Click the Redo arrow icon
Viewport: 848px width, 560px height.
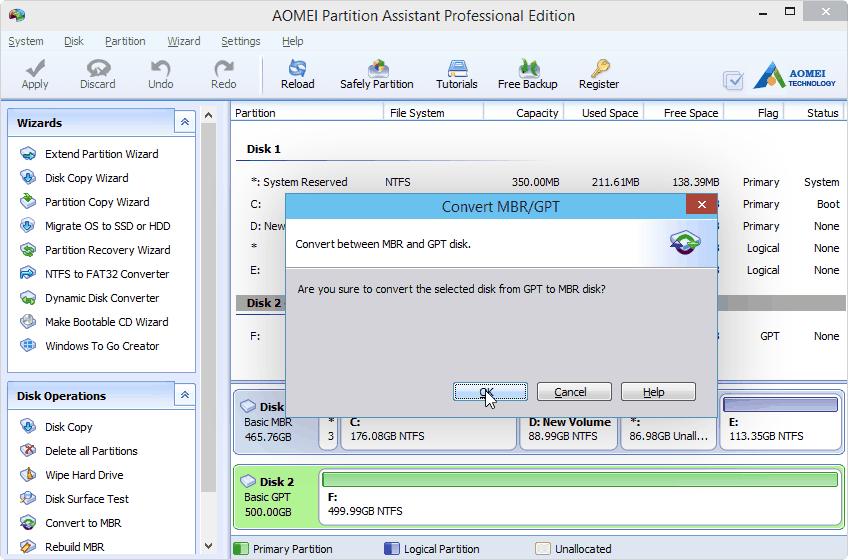point(223,68)
